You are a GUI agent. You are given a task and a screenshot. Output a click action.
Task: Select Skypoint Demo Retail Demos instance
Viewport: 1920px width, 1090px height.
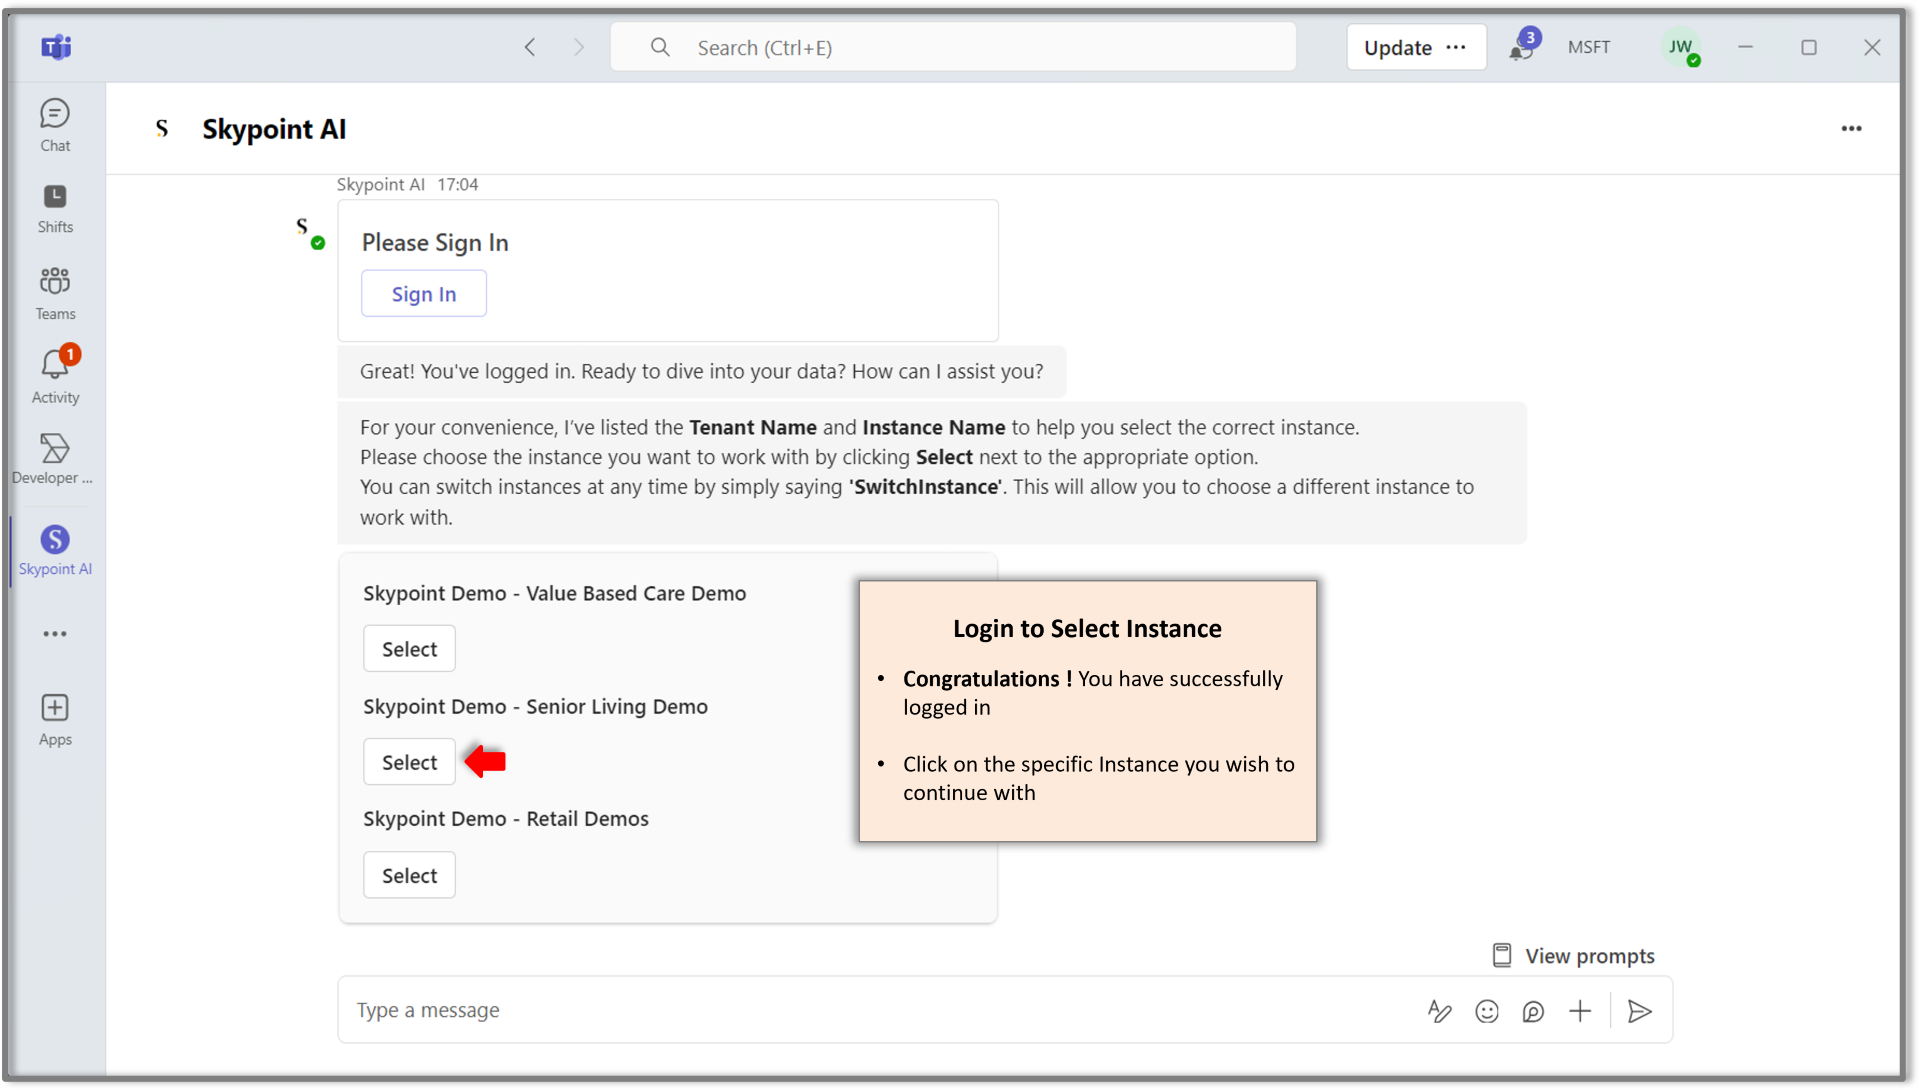(409, 874)
